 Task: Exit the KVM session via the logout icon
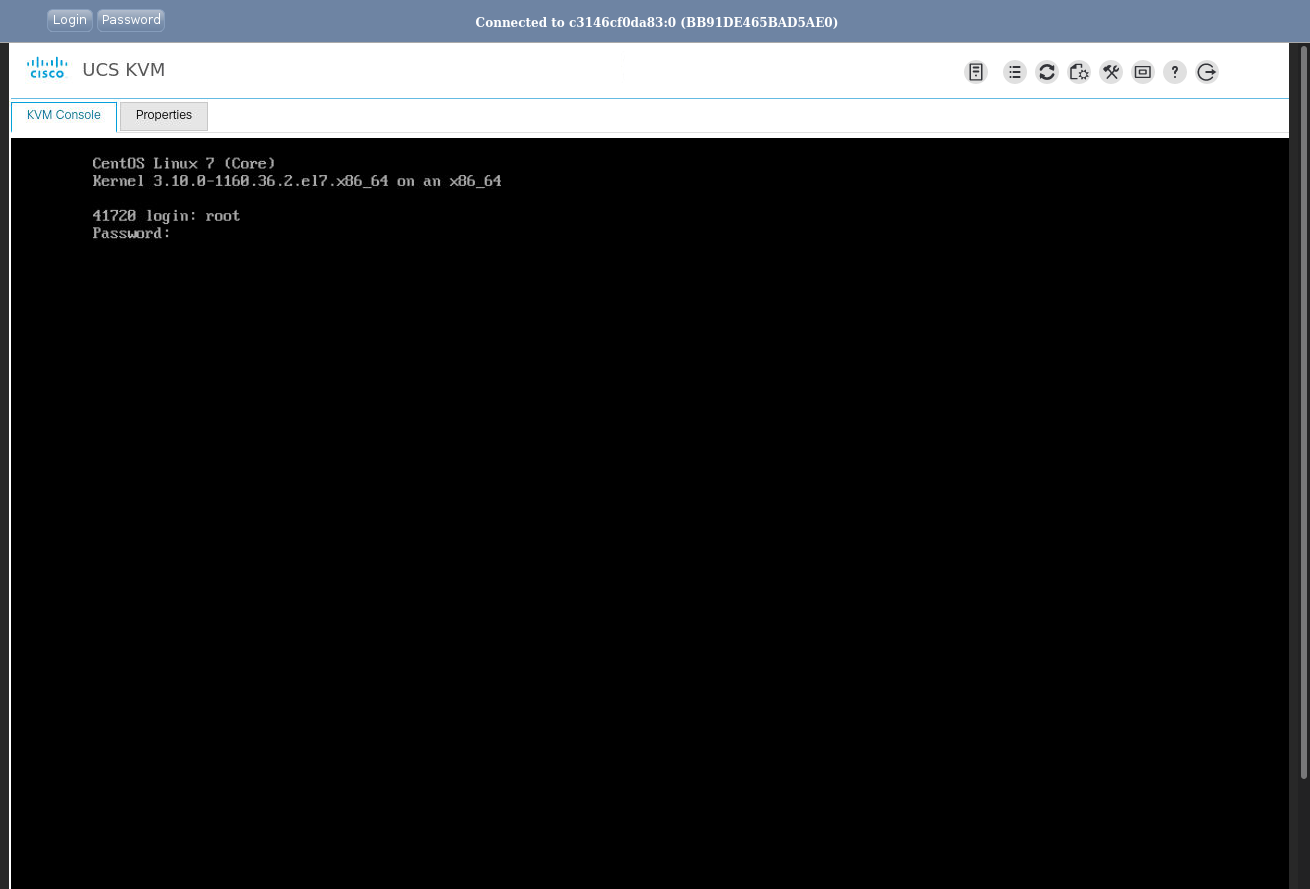(x=1207, y=72)
